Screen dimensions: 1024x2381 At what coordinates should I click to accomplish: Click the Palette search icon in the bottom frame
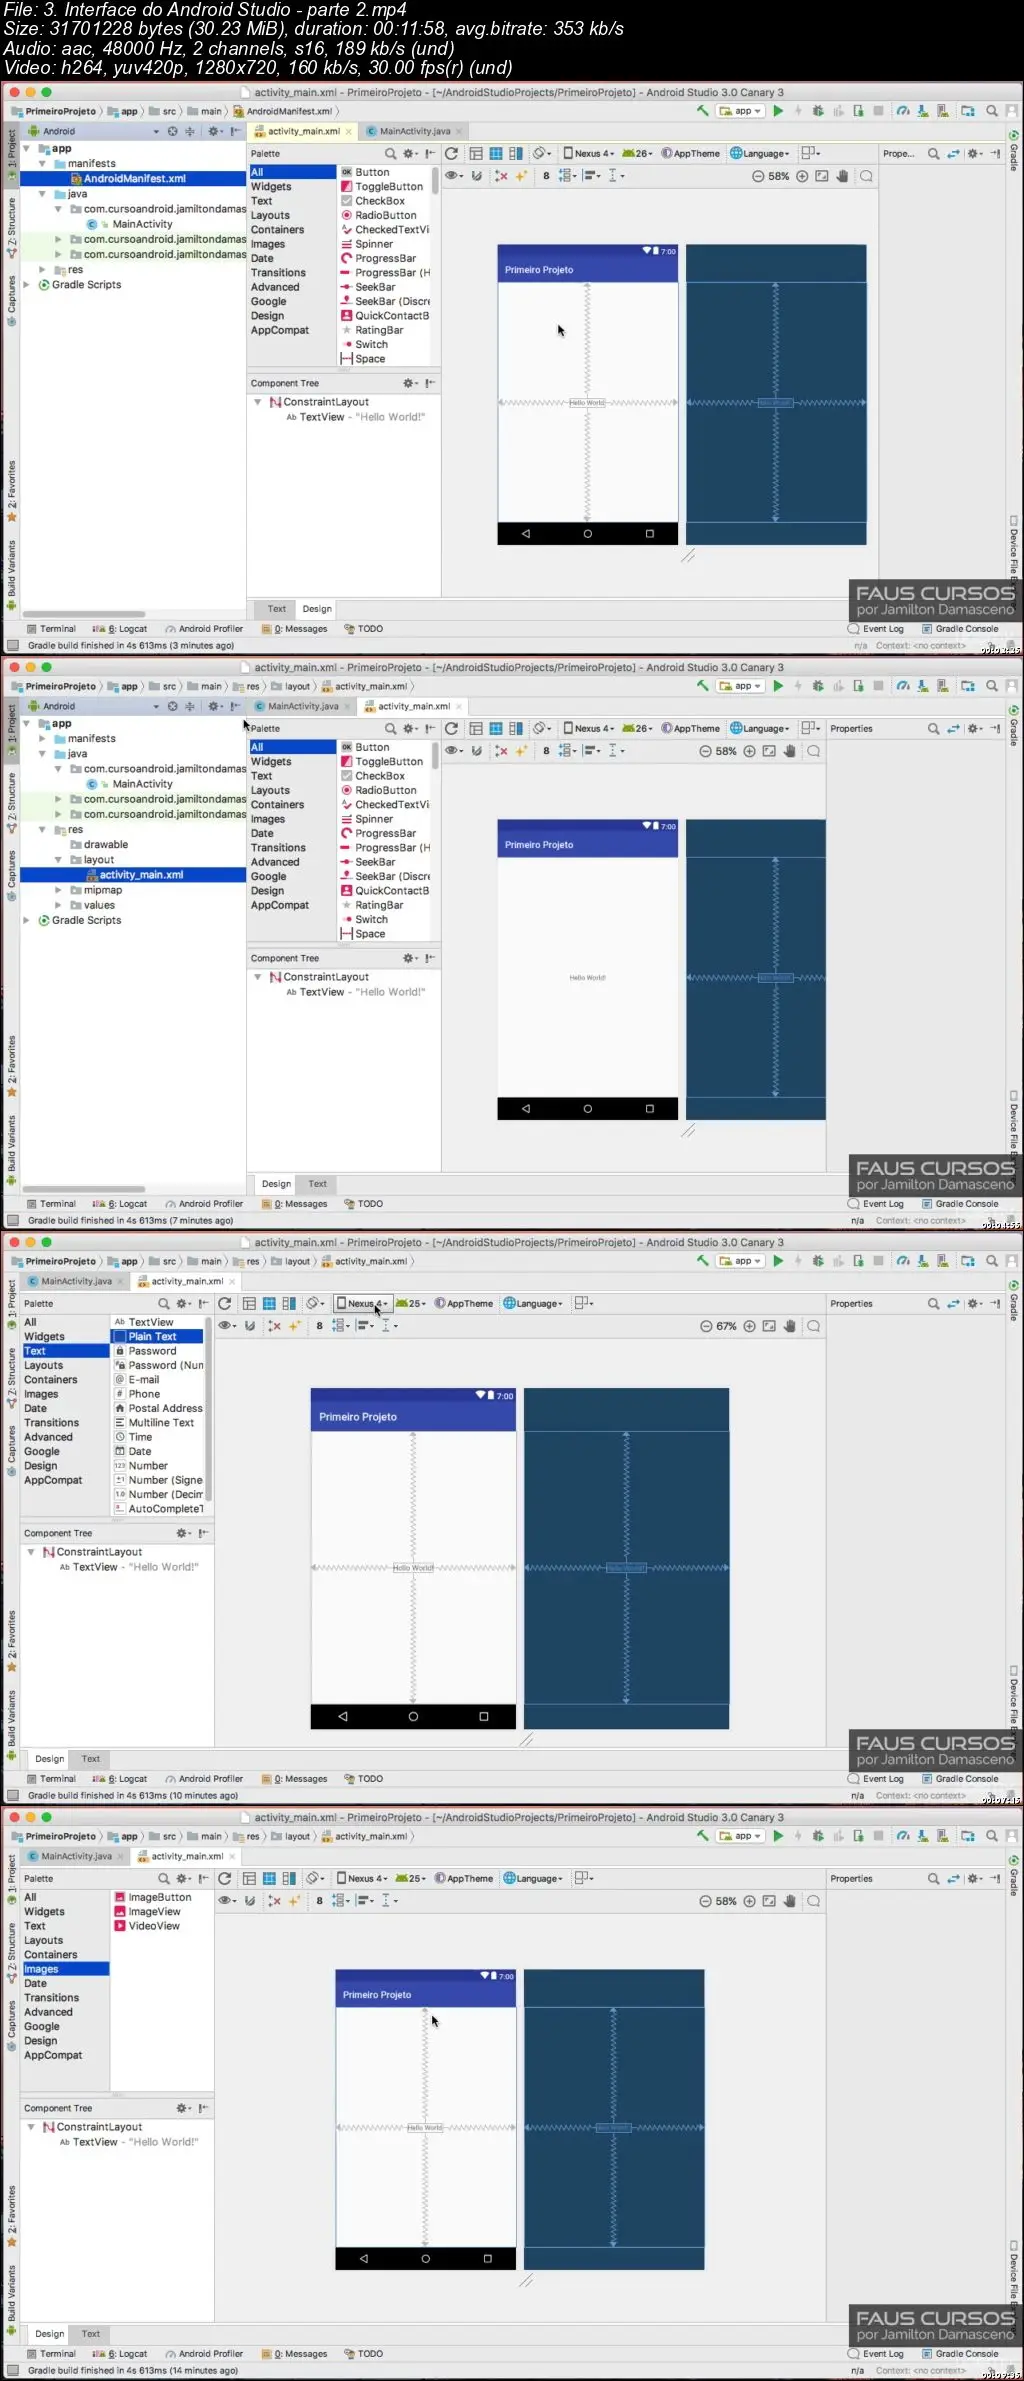pyautogui.click(x=164, y=1879)
